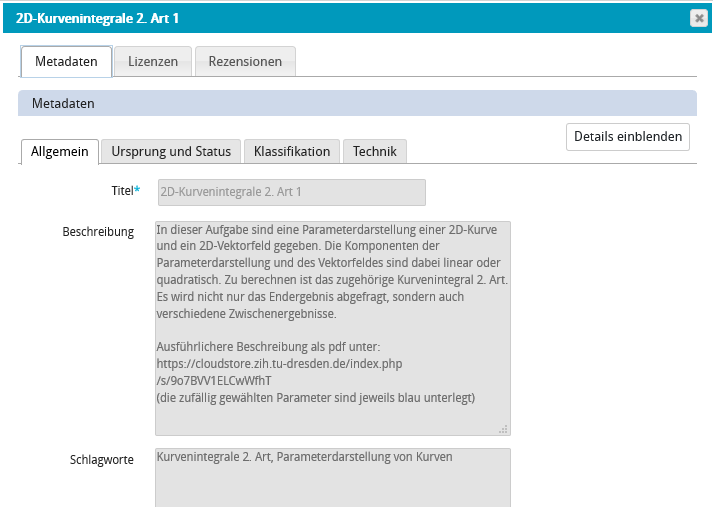Click the Titel field label
713x507 pixels.
(121, 190)
